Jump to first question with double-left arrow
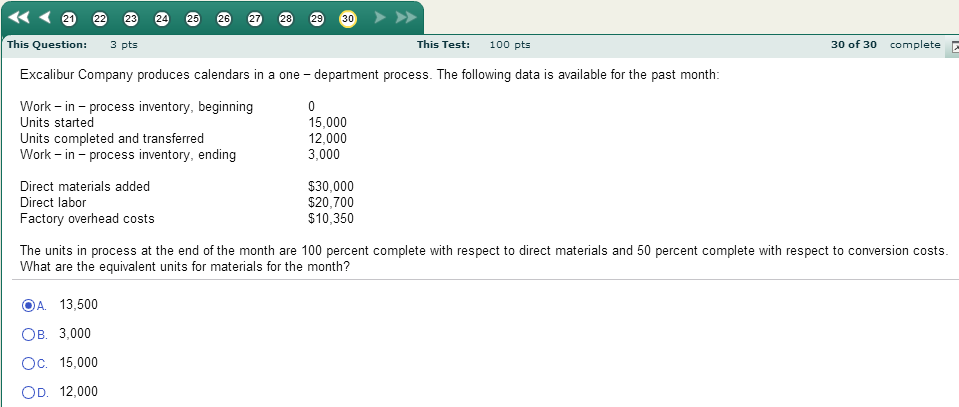This screenshot has height=407, width=959. click(x=20, y=17)
